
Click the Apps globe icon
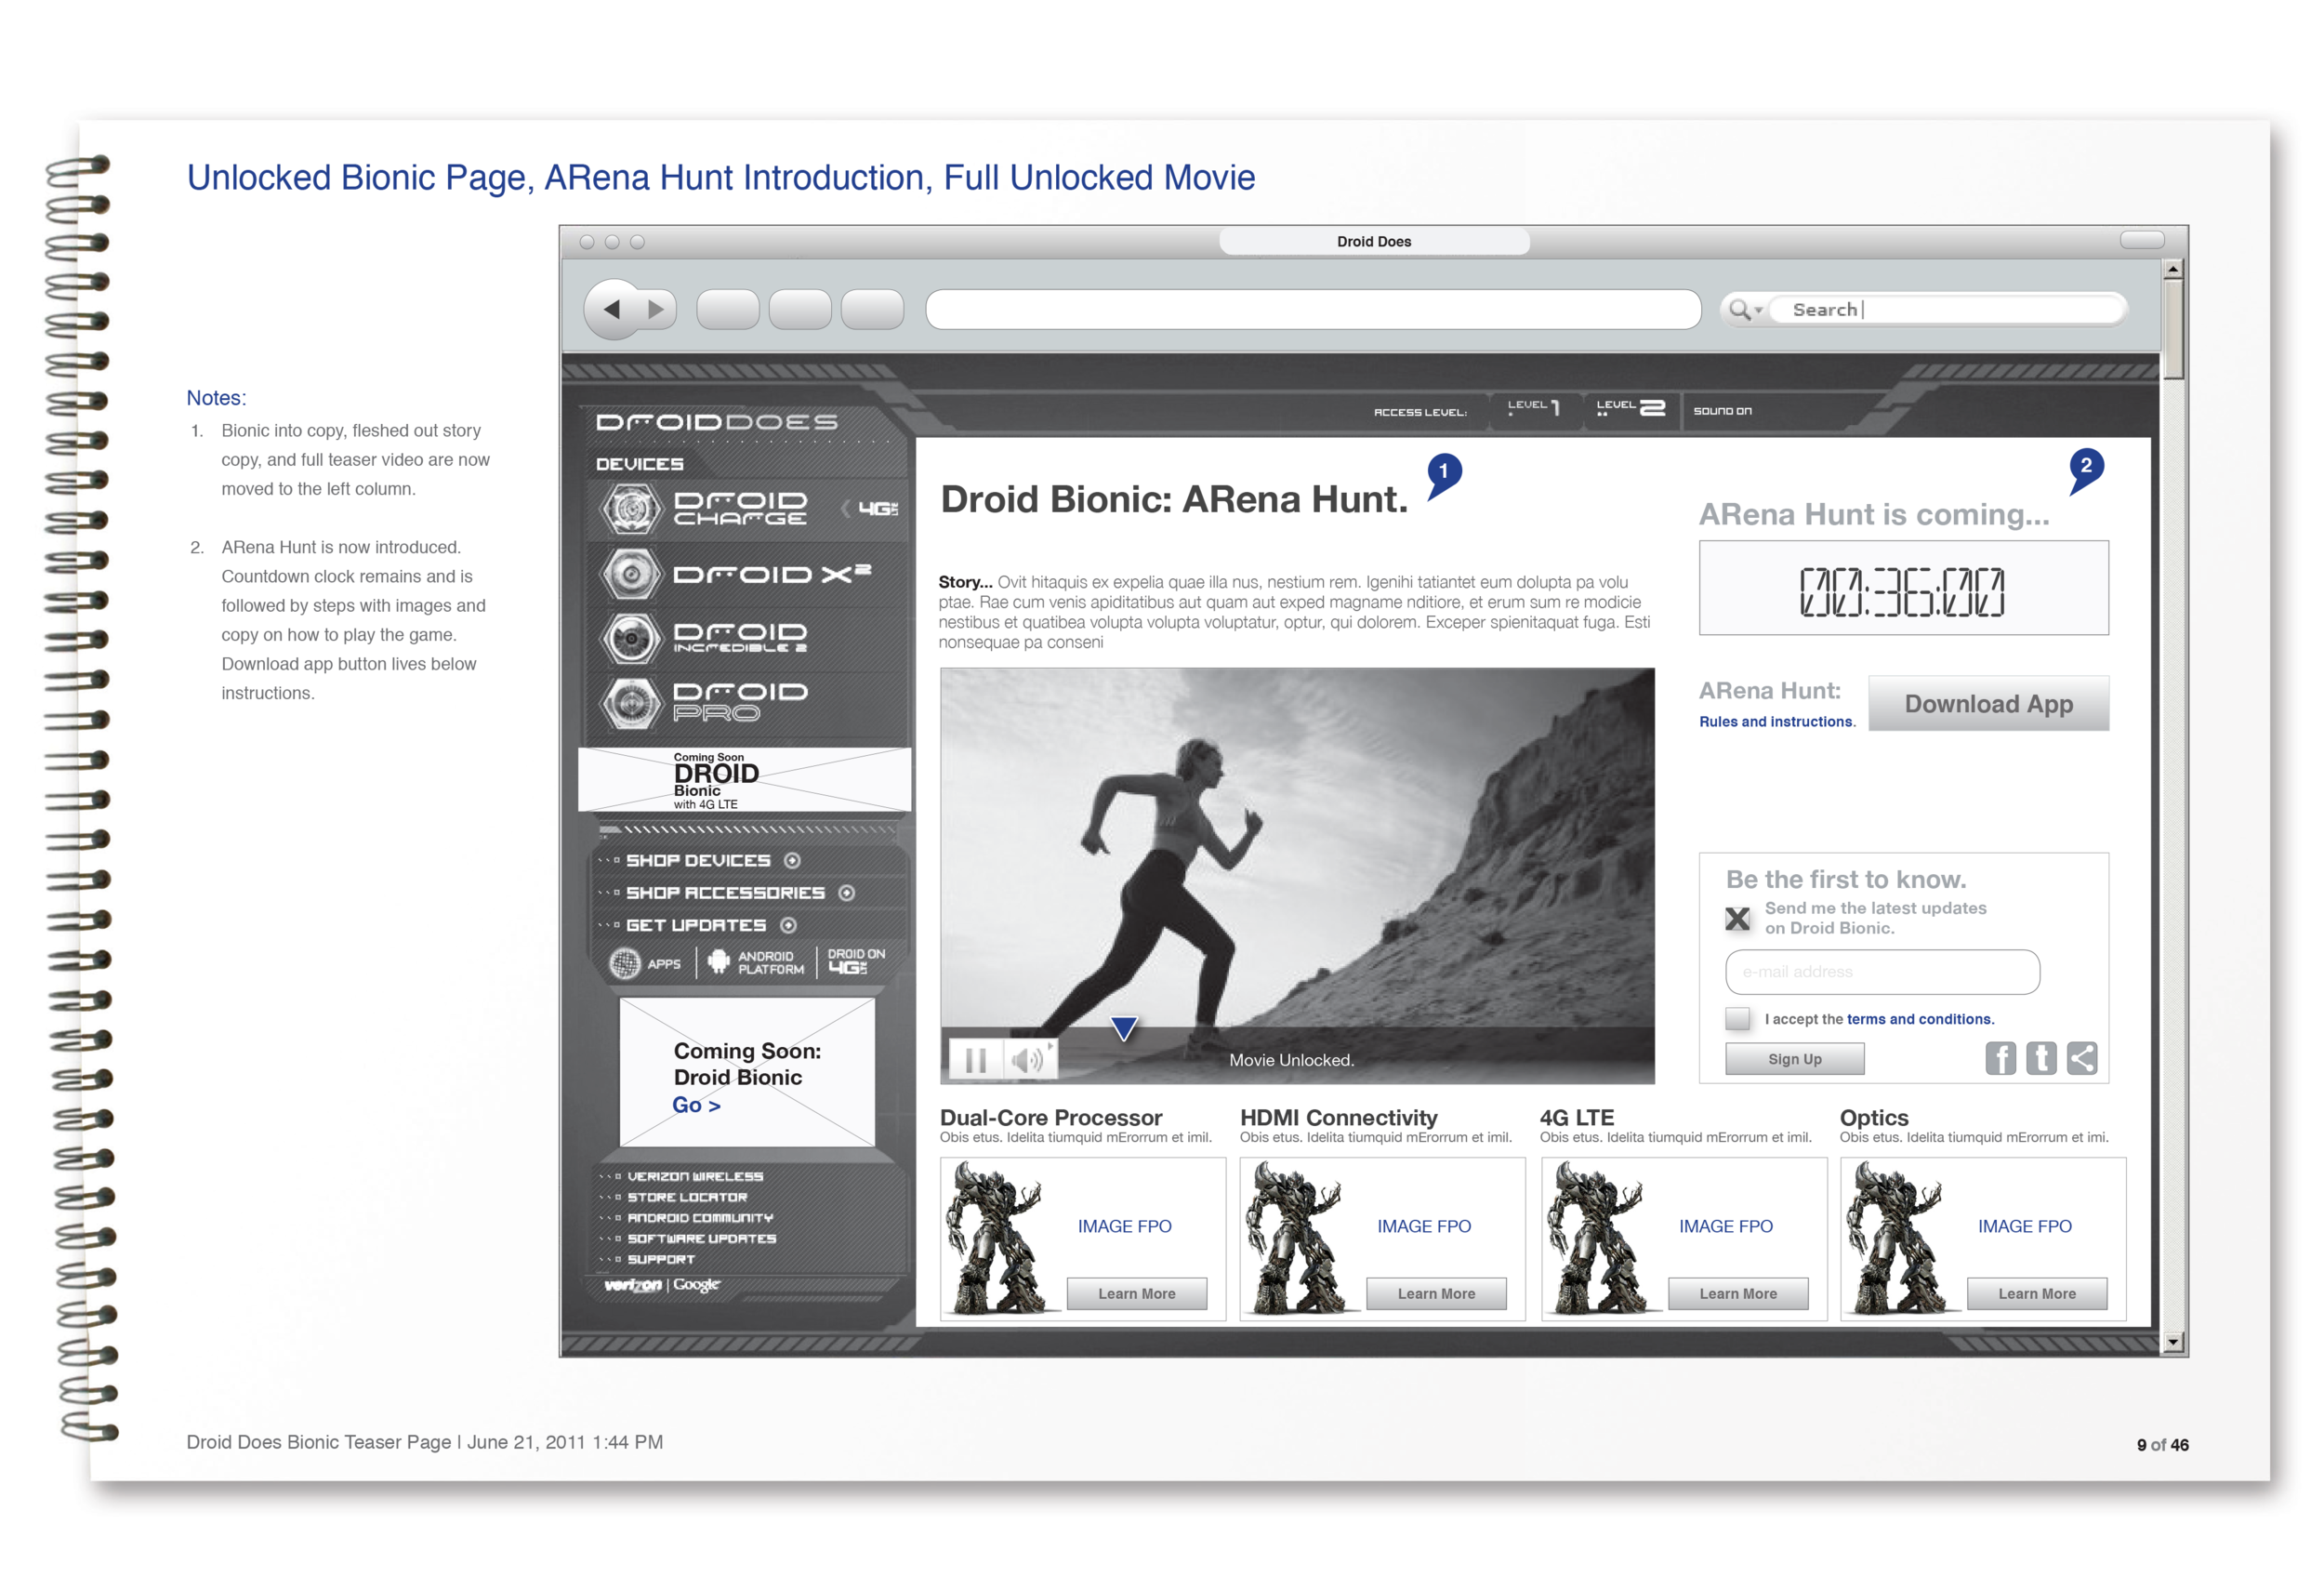(x=625, y=964)
